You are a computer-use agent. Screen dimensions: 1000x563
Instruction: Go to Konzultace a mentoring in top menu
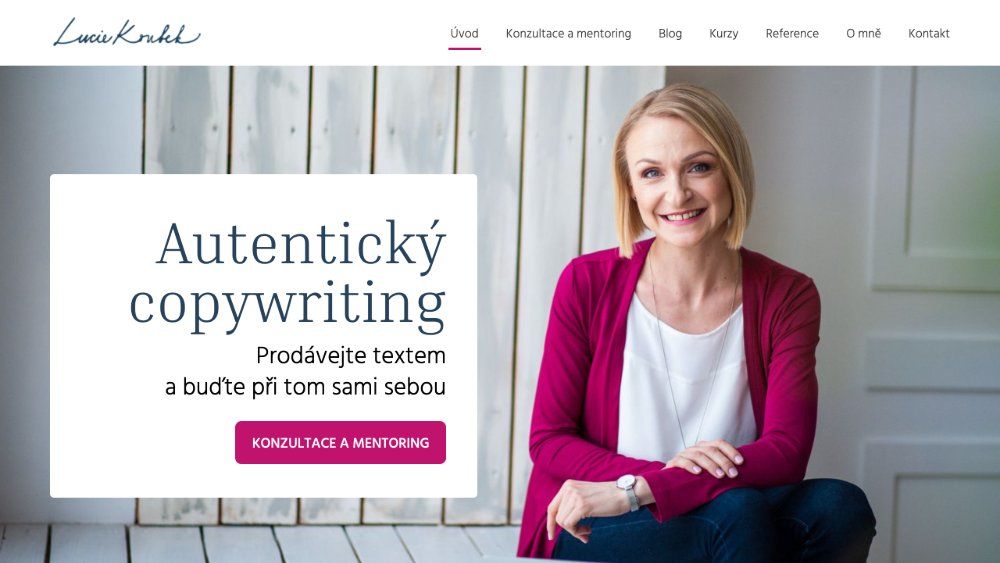568,33
